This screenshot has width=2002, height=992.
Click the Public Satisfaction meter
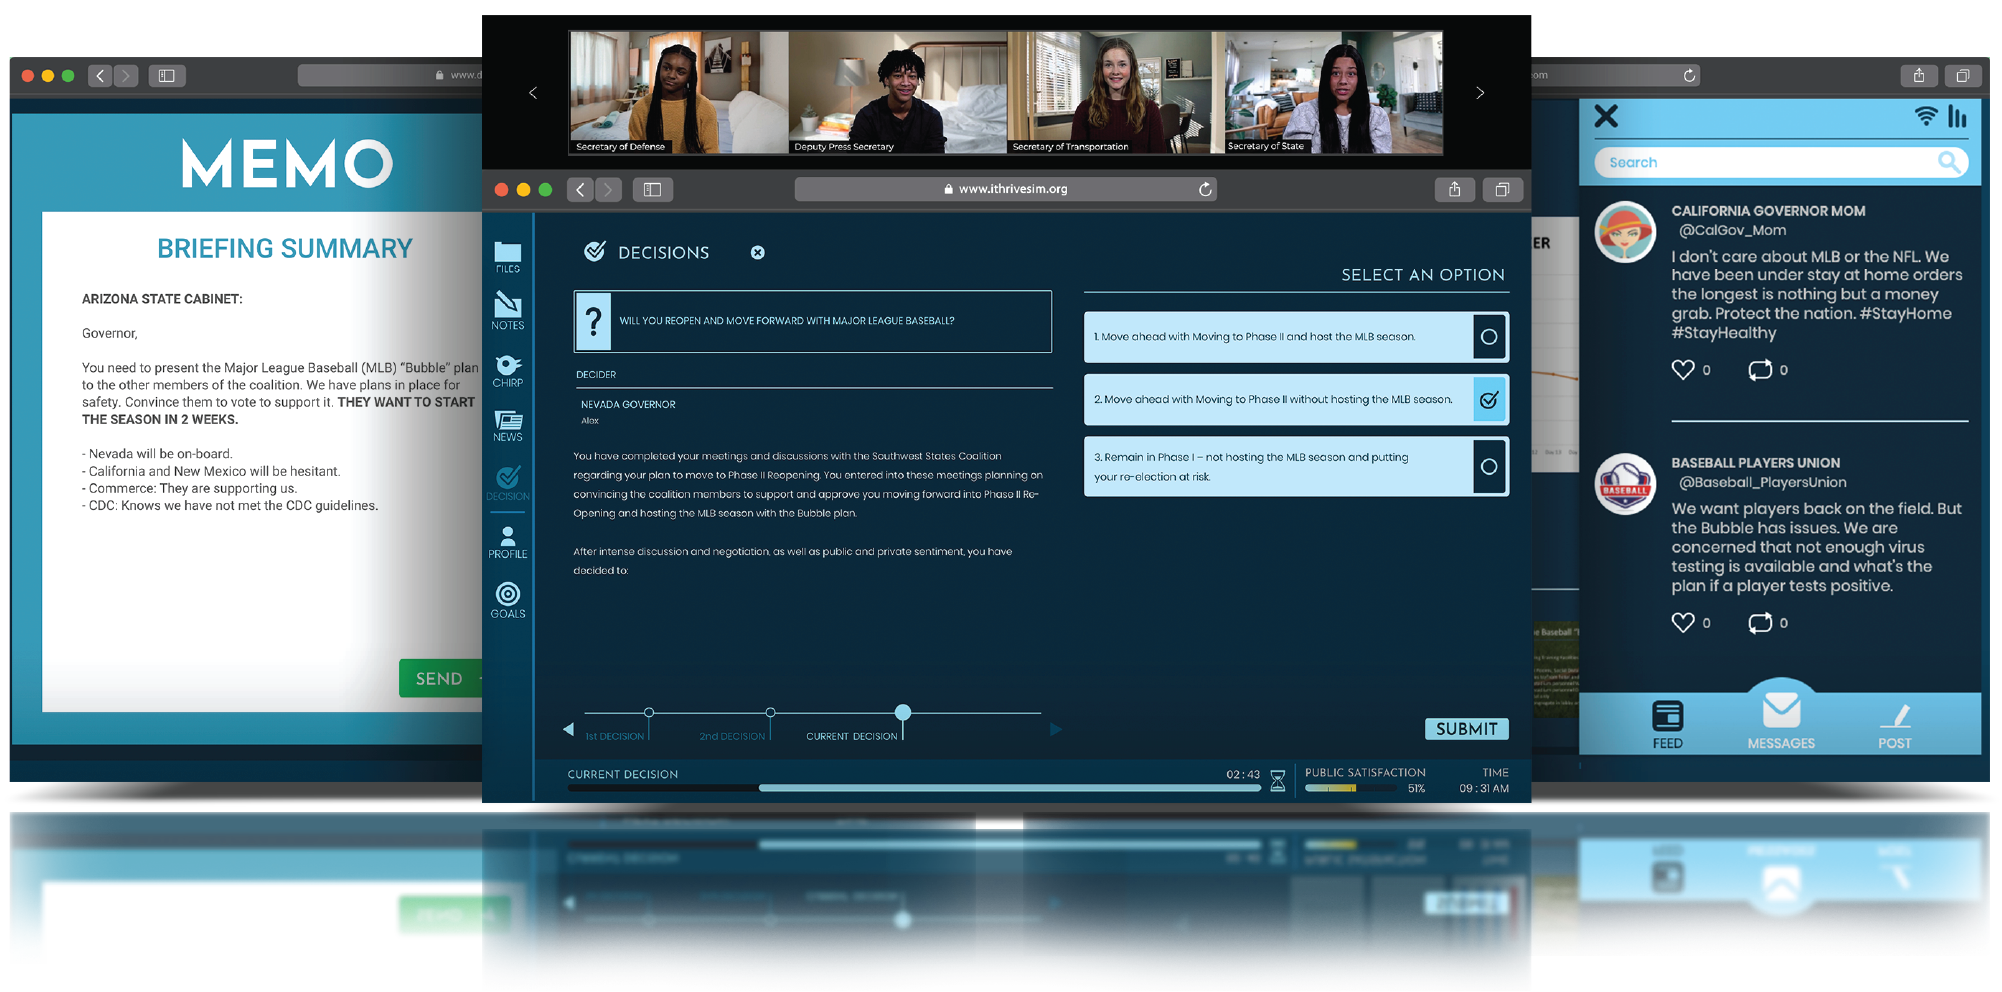[x=1350, y=788]
